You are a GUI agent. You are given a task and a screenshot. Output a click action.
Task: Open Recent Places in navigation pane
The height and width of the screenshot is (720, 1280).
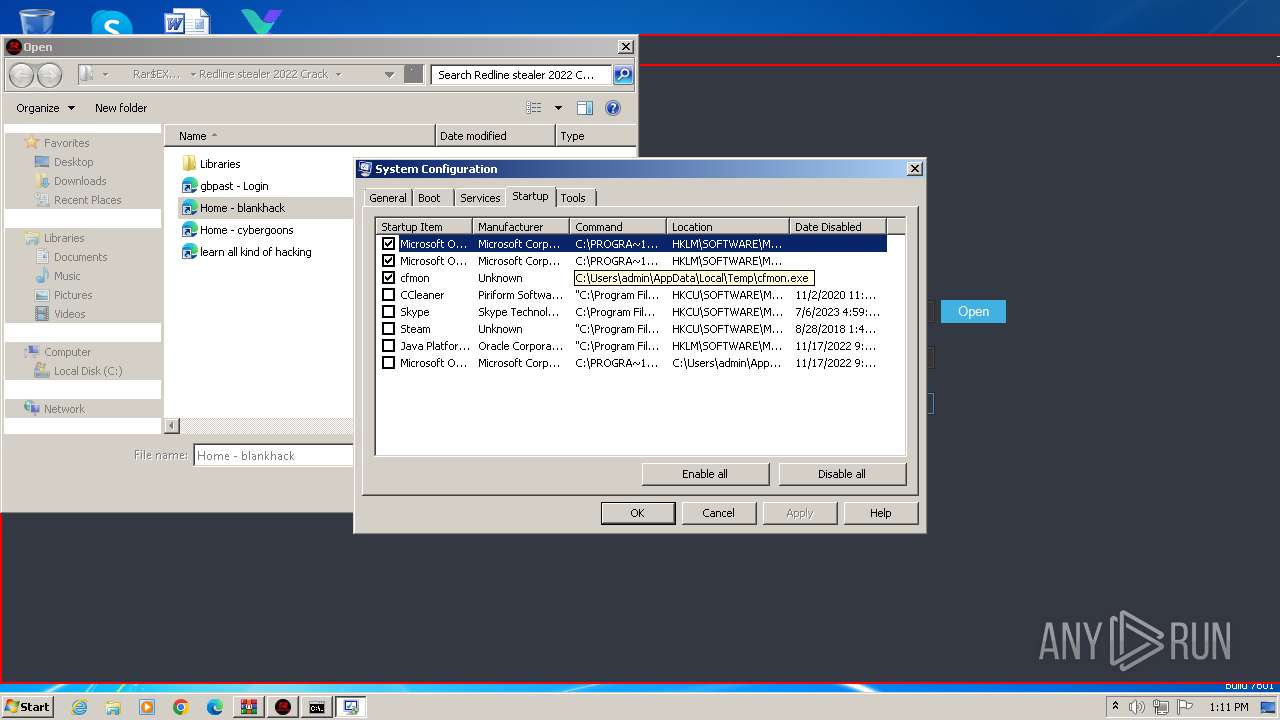coord(87,200)
